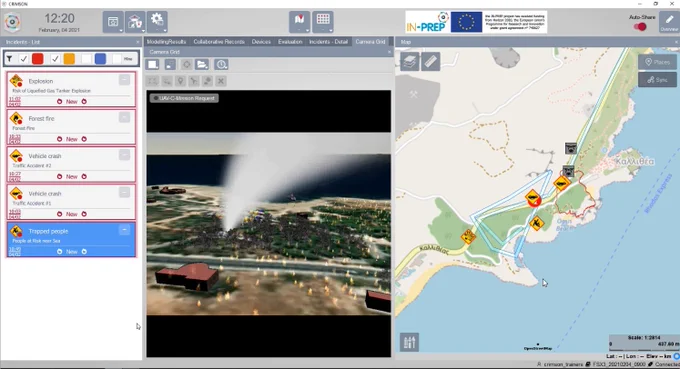The height and width of the screenshot is (369, 680).
Task: Click the red priority color swatch
Action: point(38,59)
